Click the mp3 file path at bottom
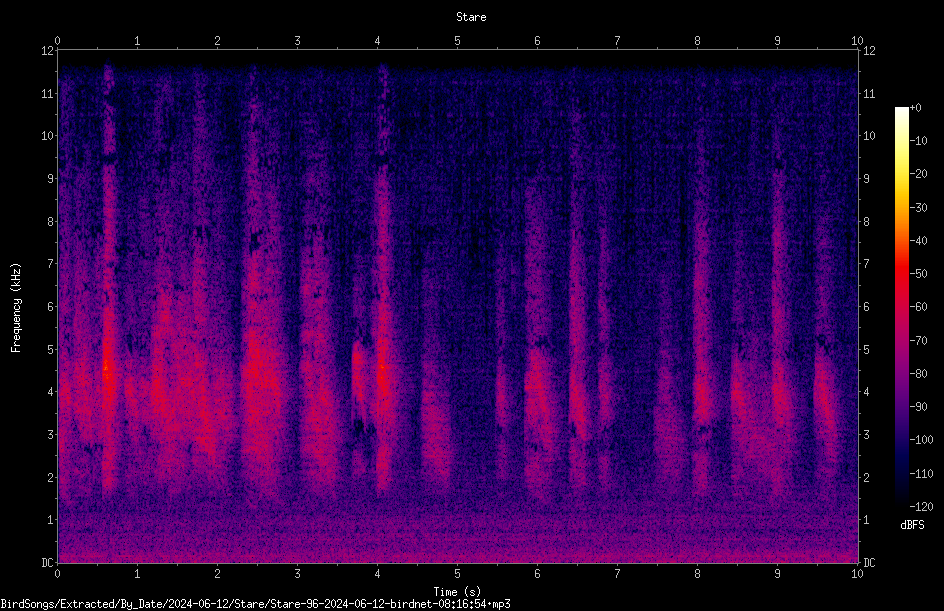The image size is (944, 611). [255, 604]
